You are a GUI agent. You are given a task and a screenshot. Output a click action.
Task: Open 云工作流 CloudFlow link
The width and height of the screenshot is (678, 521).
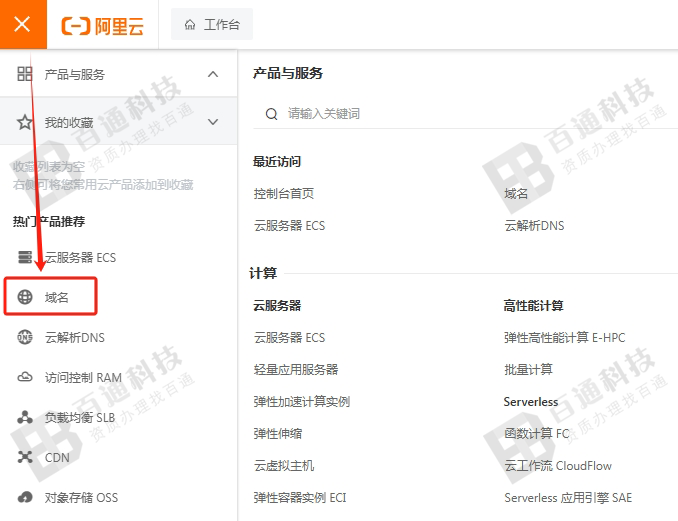pyautogui.click(x=558, y=466)
